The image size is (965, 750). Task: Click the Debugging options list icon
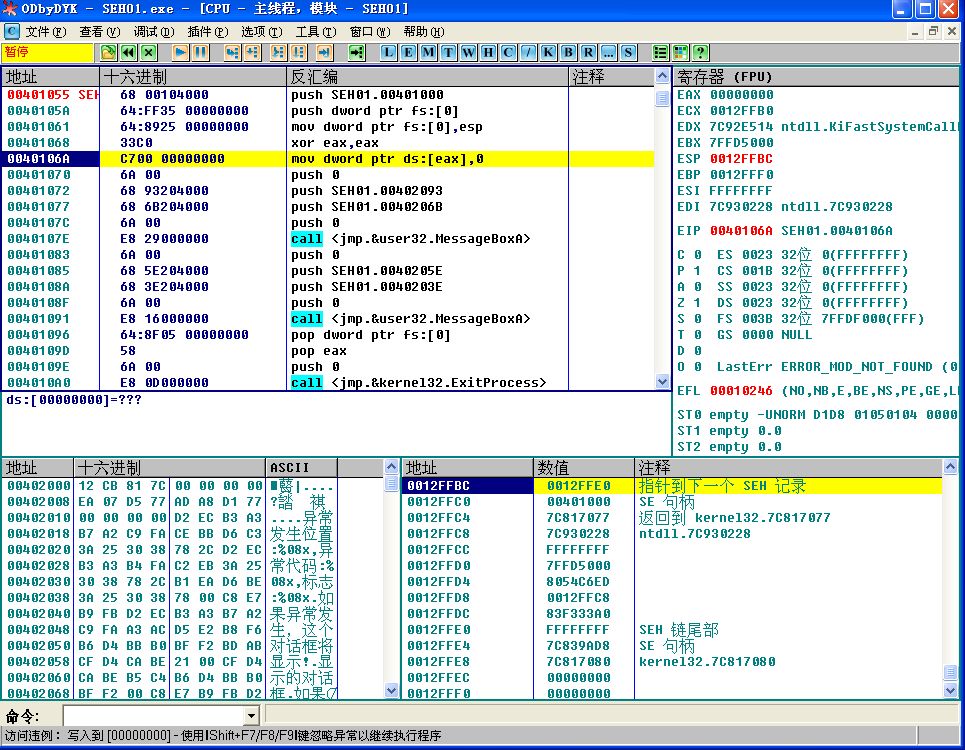point(660,53)
